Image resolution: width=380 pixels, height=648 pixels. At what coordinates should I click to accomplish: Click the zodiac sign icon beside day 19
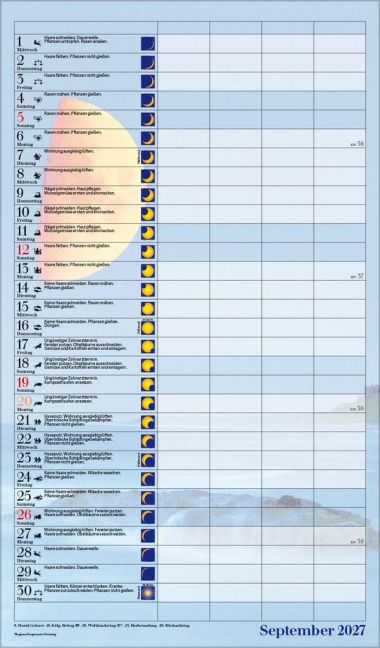pos(38,384)
